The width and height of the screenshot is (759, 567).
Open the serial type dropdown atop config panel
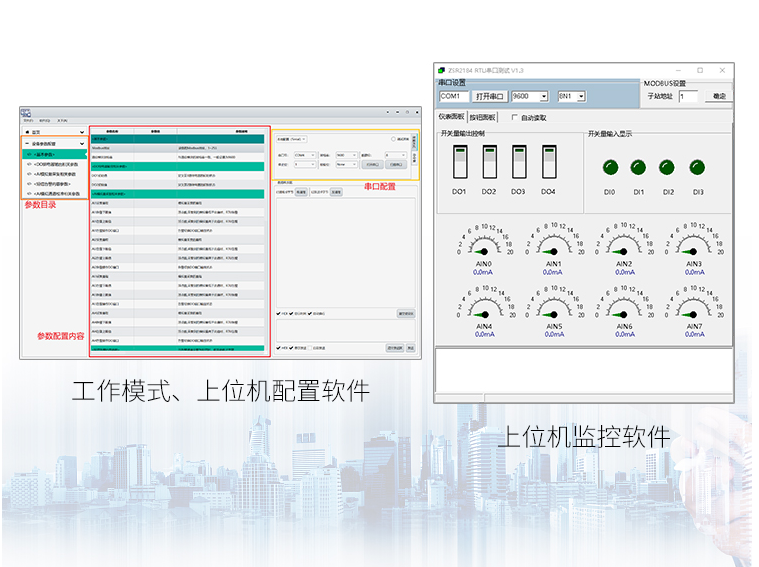pos(291,139)
